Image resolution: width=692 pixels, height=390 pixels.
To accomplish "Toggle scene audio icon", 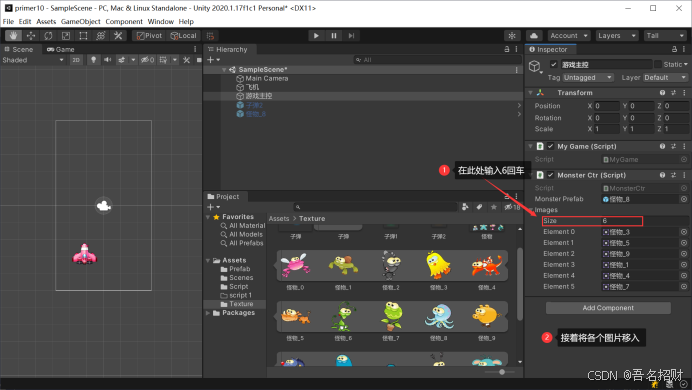I will [x=107, y=60].
